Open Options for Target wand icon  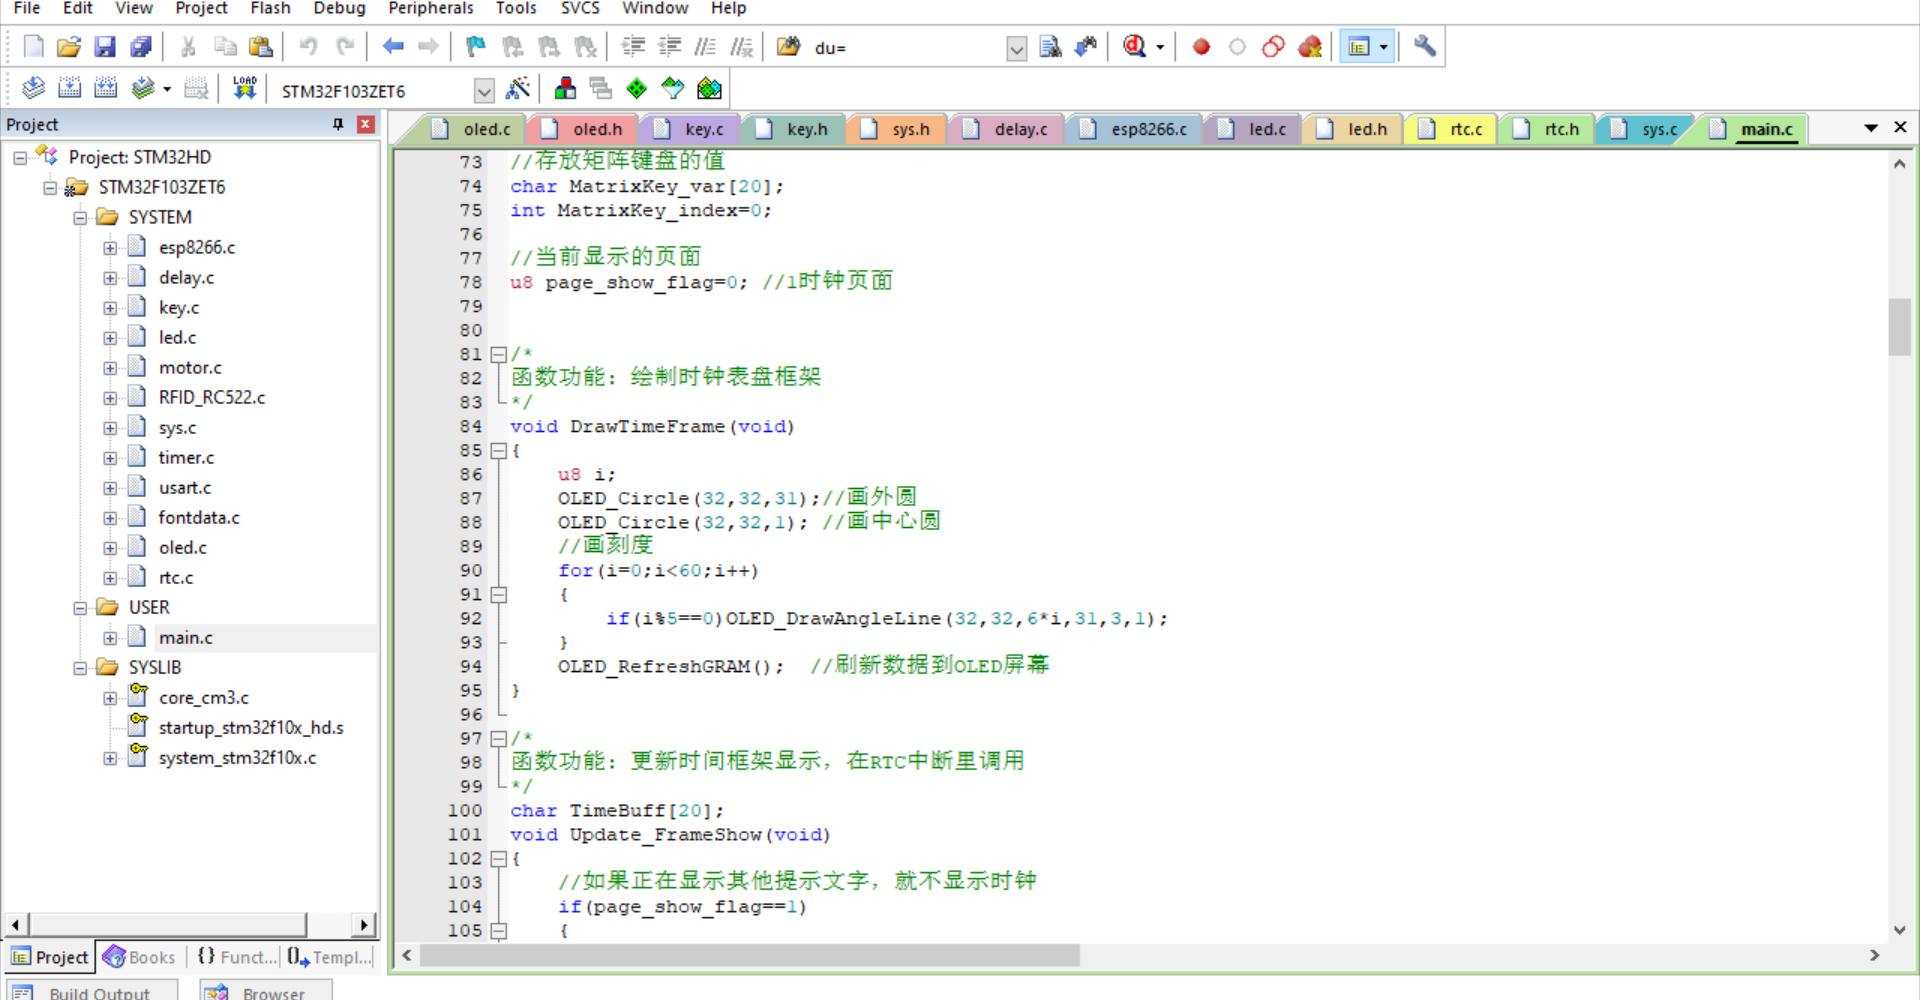click(x=518, y=89)
